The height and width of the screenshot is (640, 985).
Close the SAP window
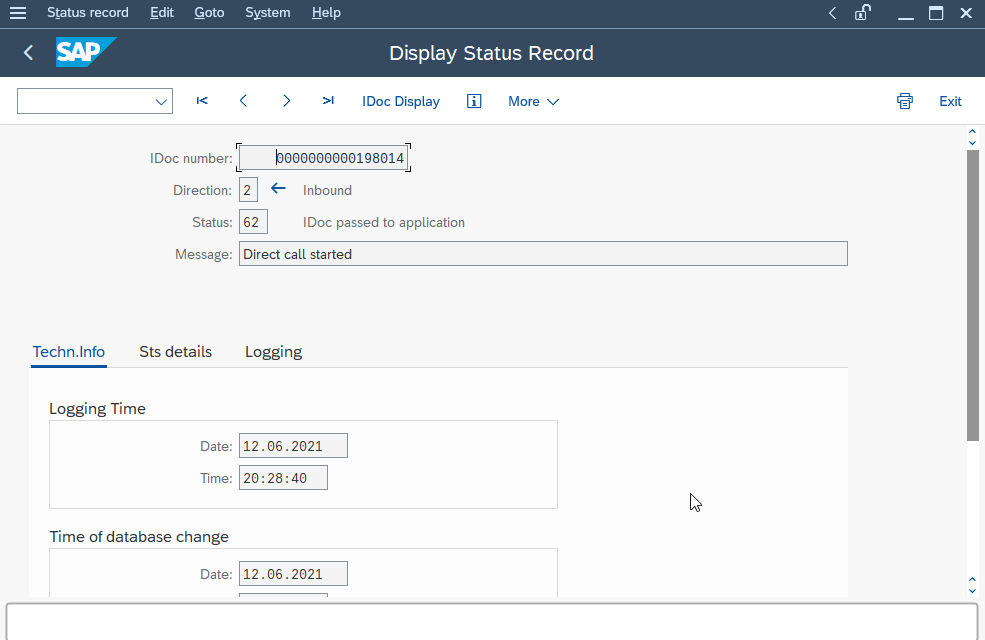(966, 13)
